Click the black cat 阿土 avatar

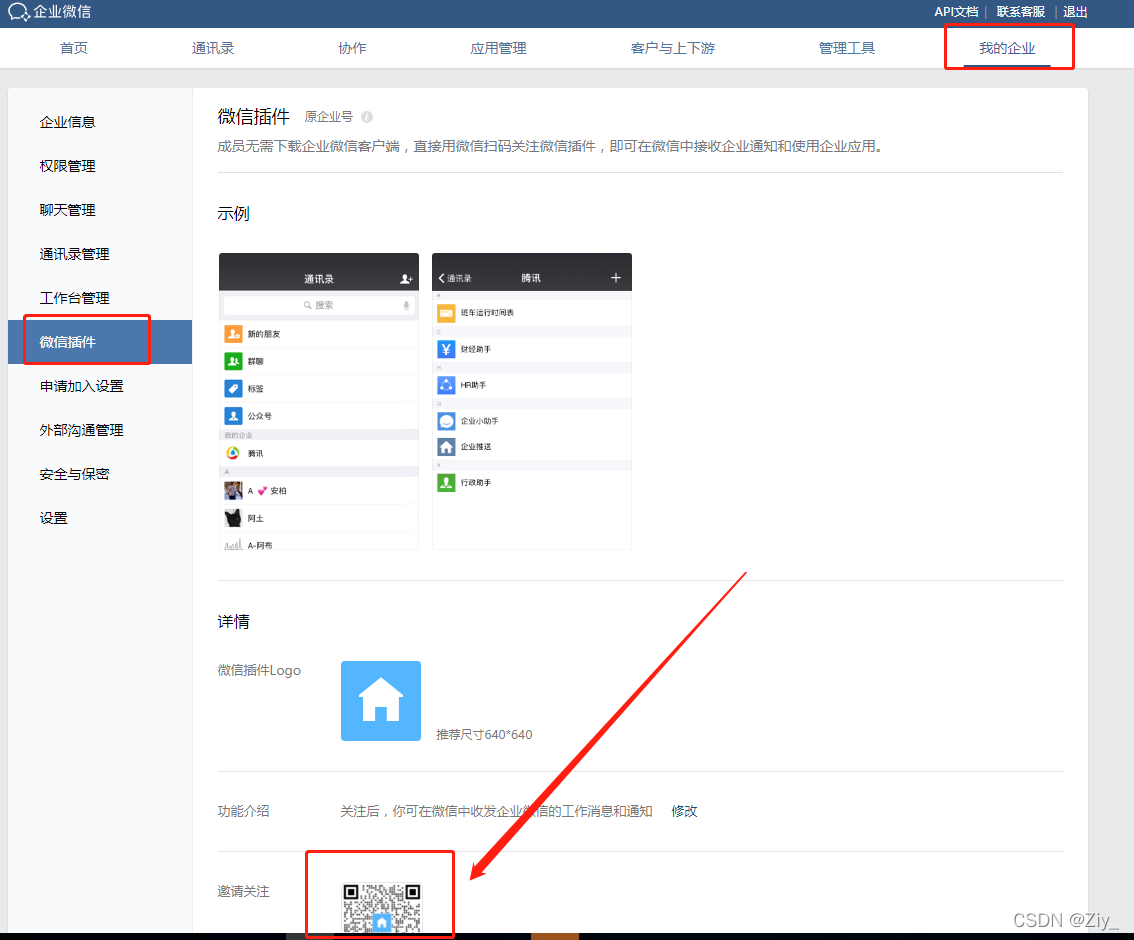(233, 518)
